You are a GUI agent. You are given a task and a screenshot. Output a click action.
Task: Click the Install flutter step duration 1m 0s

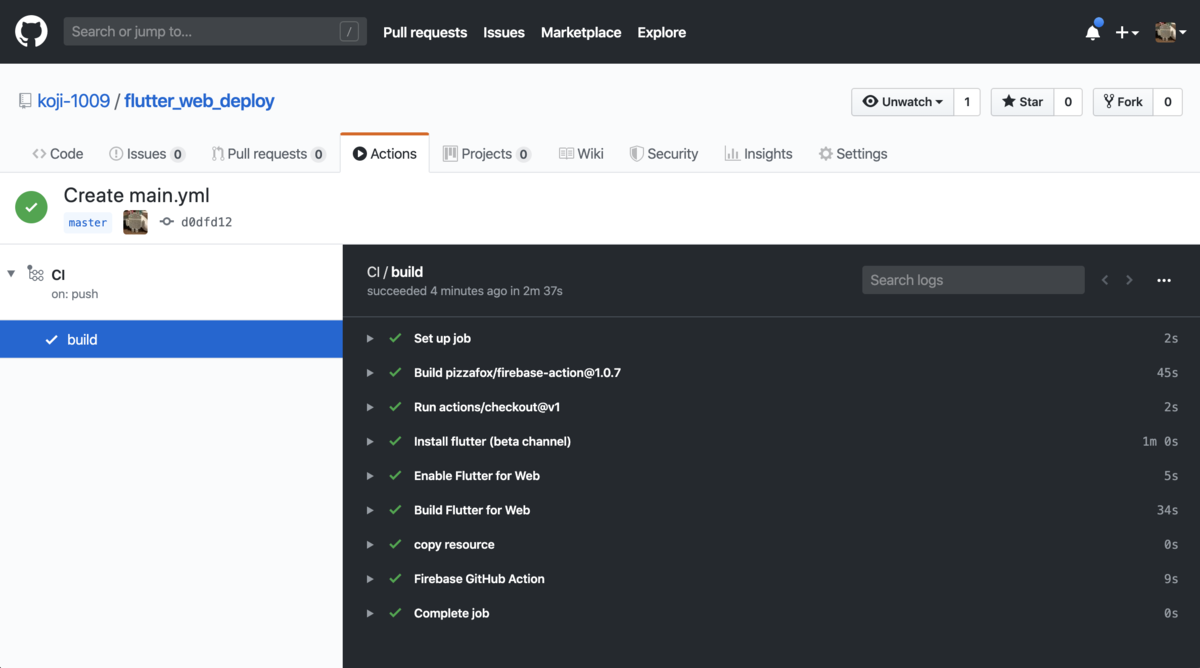(x=1160, y=441)
